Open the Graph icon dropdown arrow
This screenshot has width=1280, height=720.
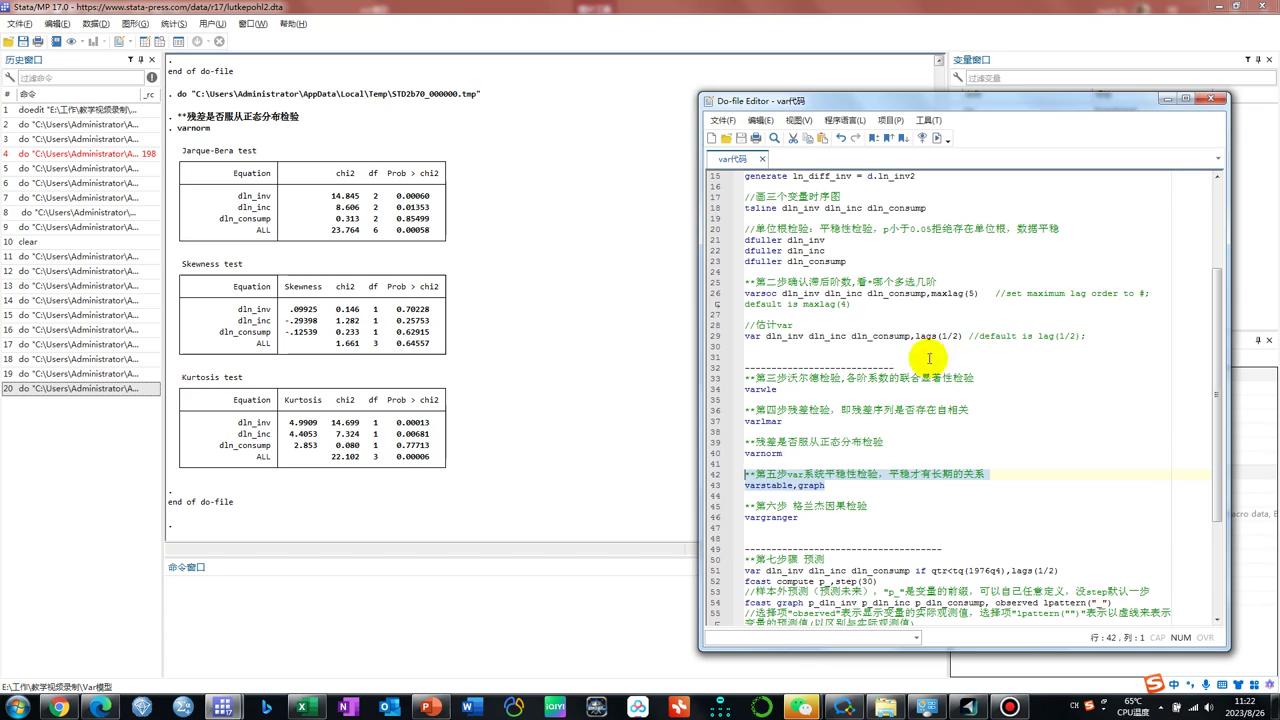pos(103,41)
